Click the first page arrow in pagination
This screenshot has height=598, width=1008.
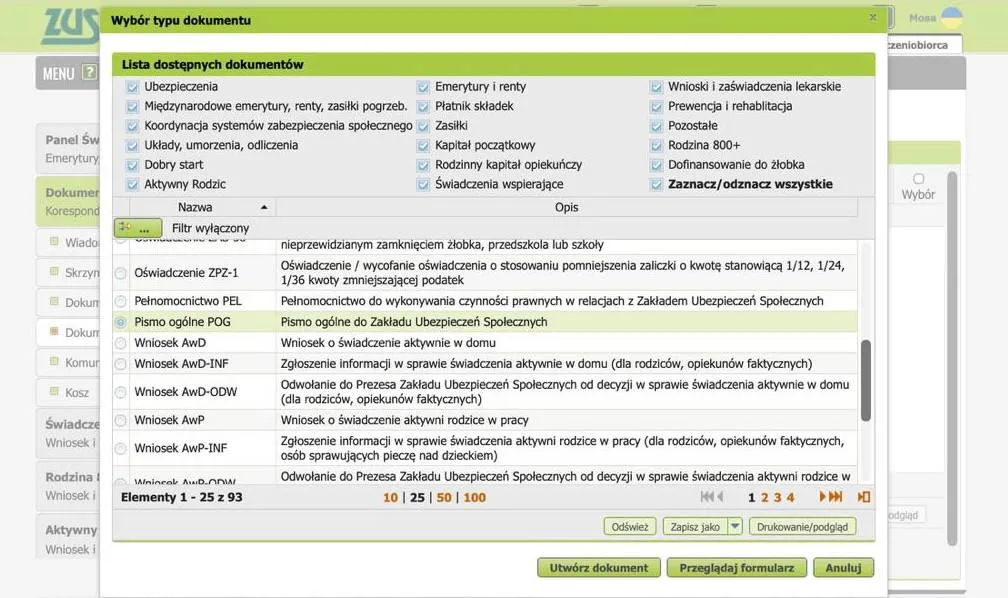[x=706, y=496]
